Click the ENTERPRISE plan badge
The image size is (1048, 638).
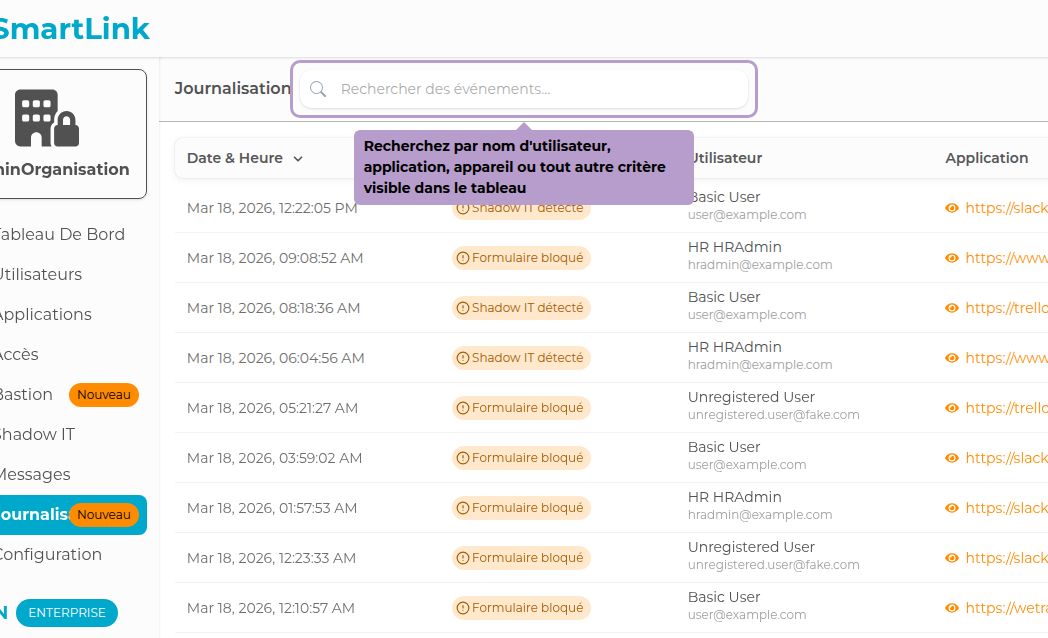pyautogui.click(x=66, y=613)
